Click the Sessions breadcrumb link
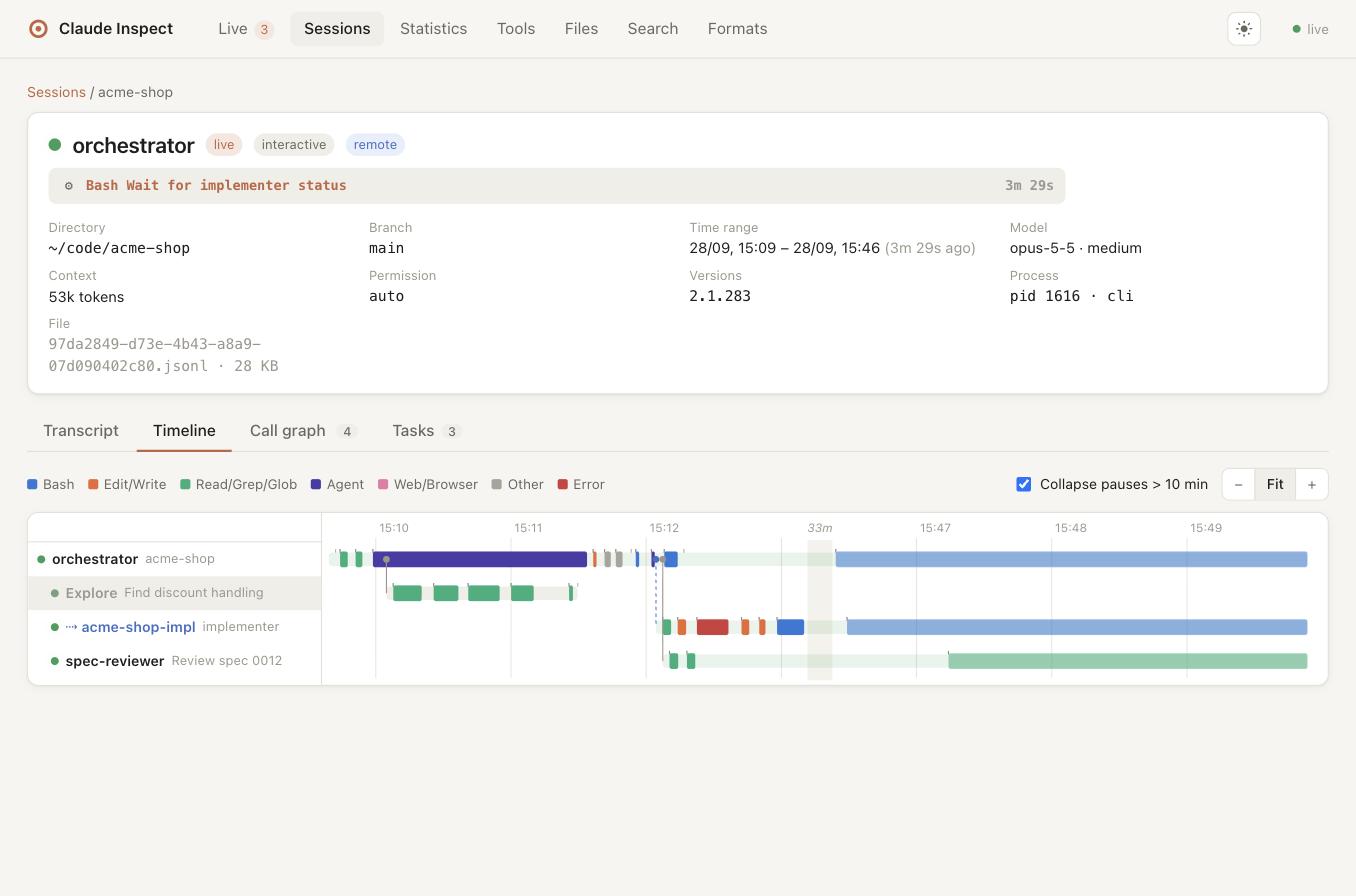 [x=56, y=92]
